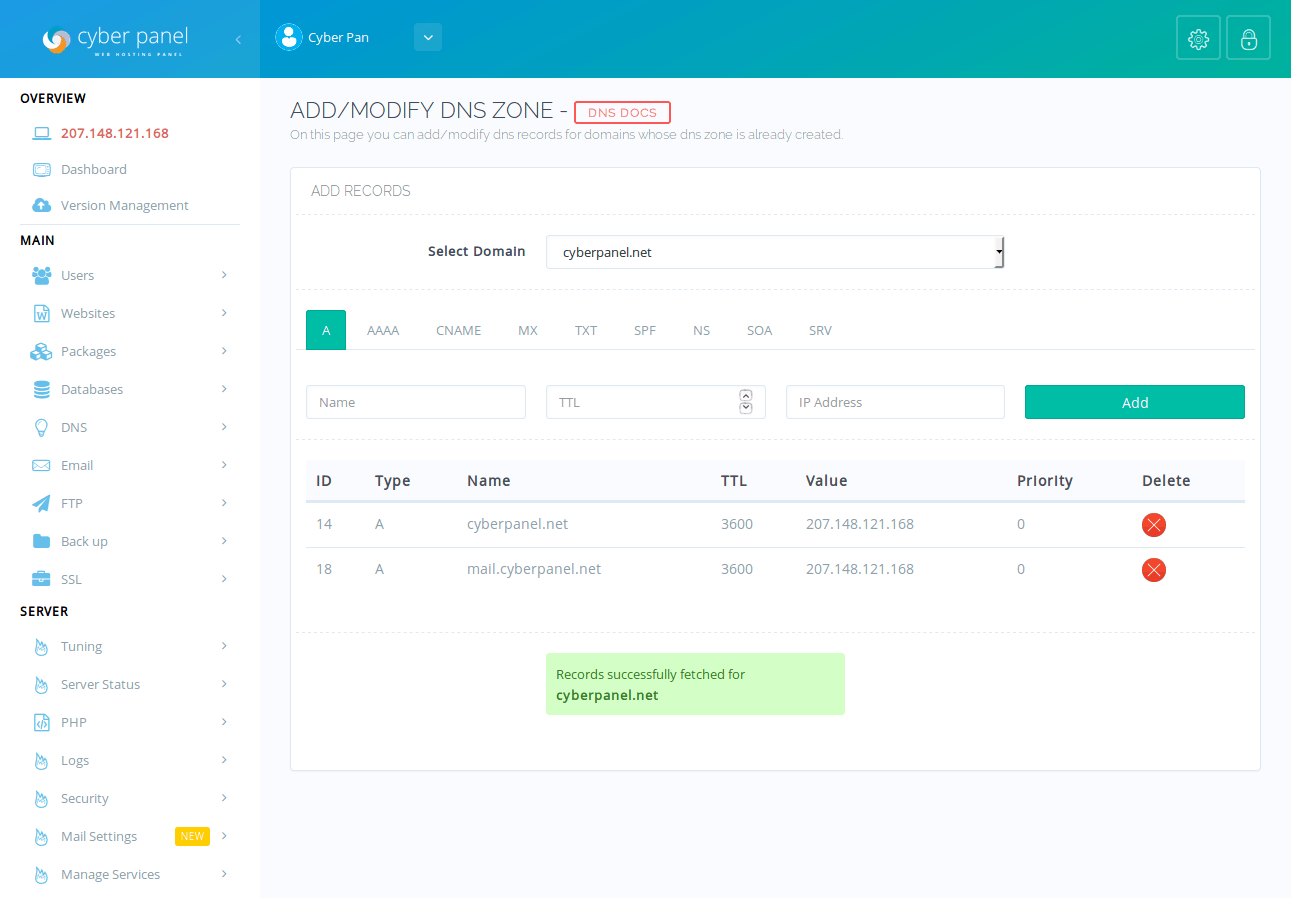Switch to the NS record tab
1291x898 pixels.
(702, 330)
